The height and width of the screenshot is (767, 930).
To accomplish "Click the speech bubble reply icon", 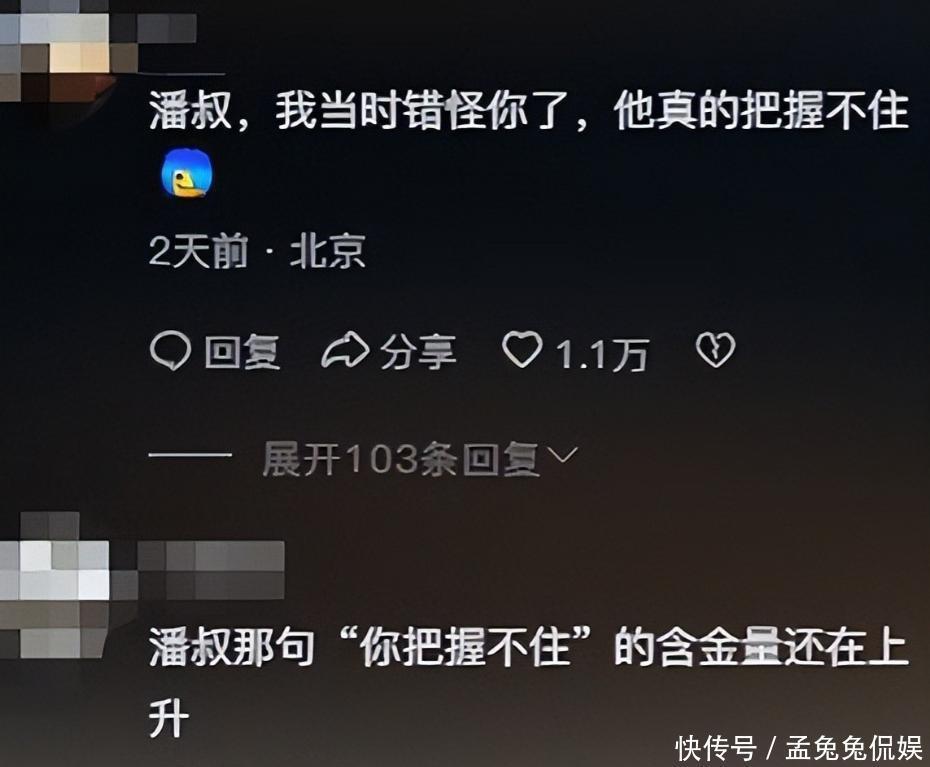I will click(170, 351).
